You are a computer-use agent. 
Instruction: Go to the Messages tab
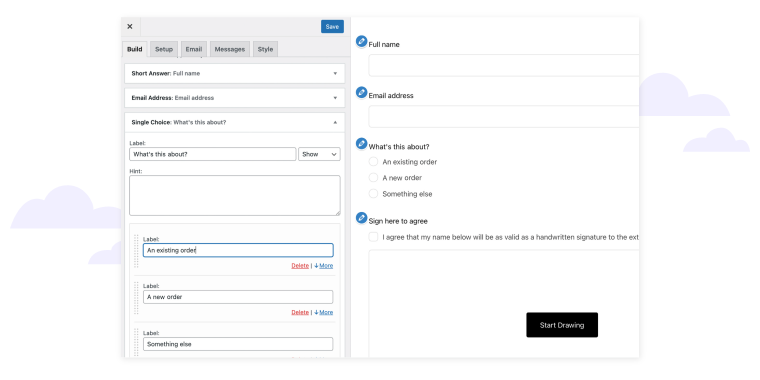click(x=230, y=49)
